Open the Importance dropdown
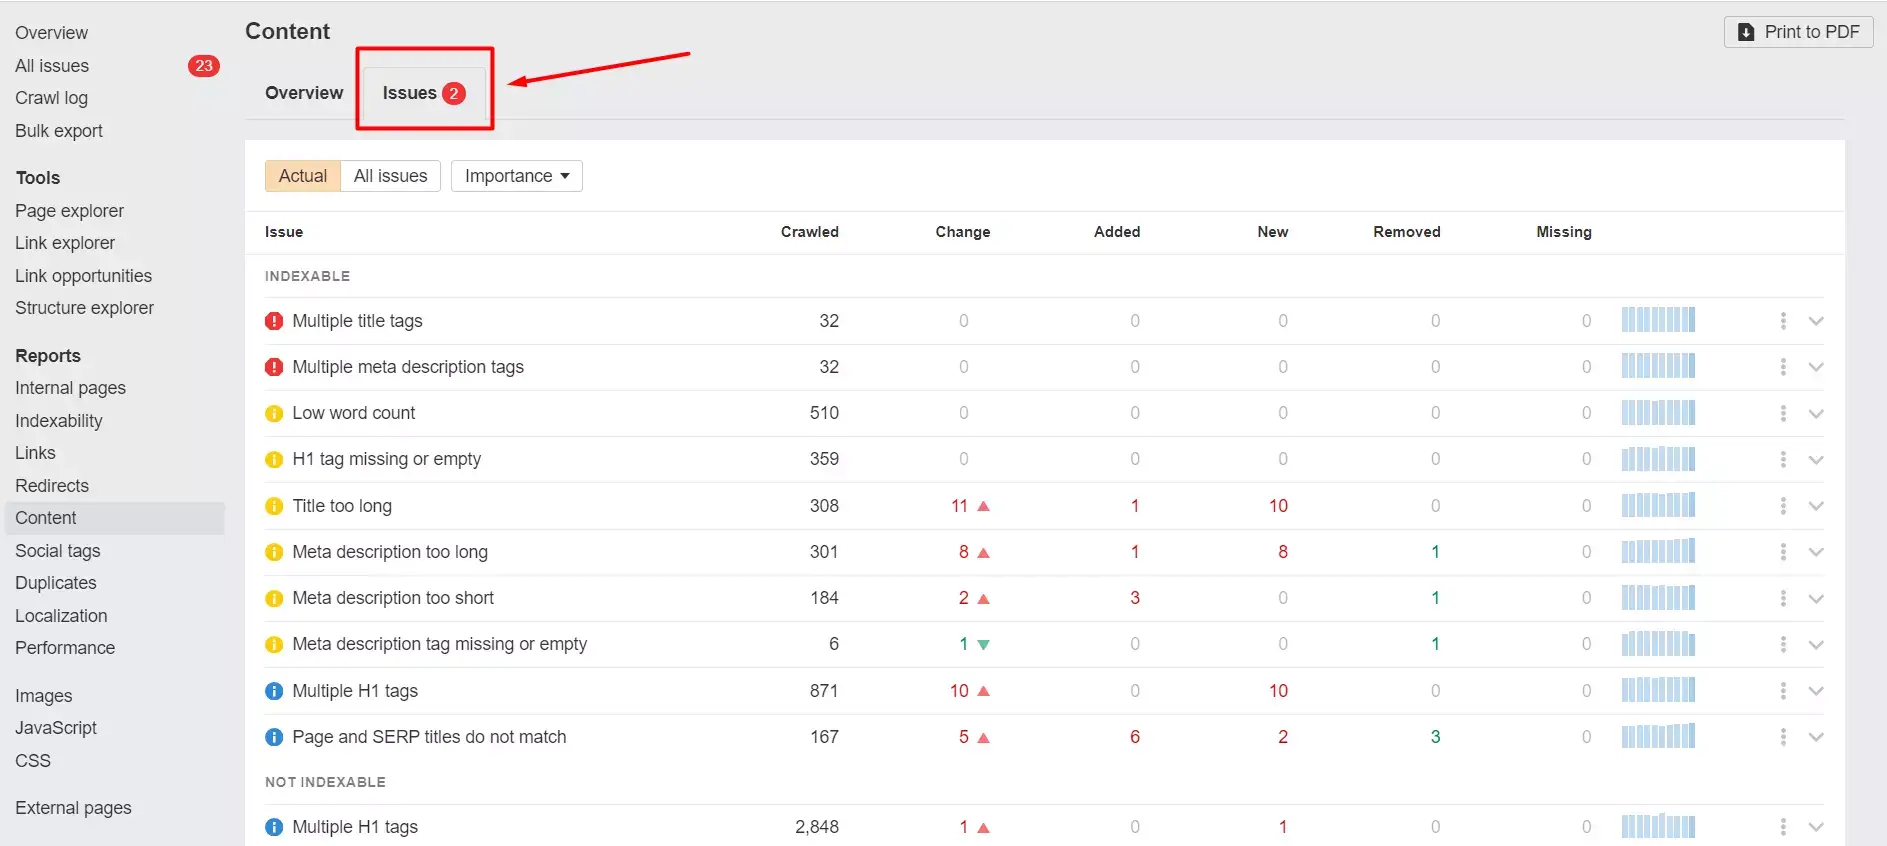The height and width of the screenshot is (846, 1887). point(516,176)
